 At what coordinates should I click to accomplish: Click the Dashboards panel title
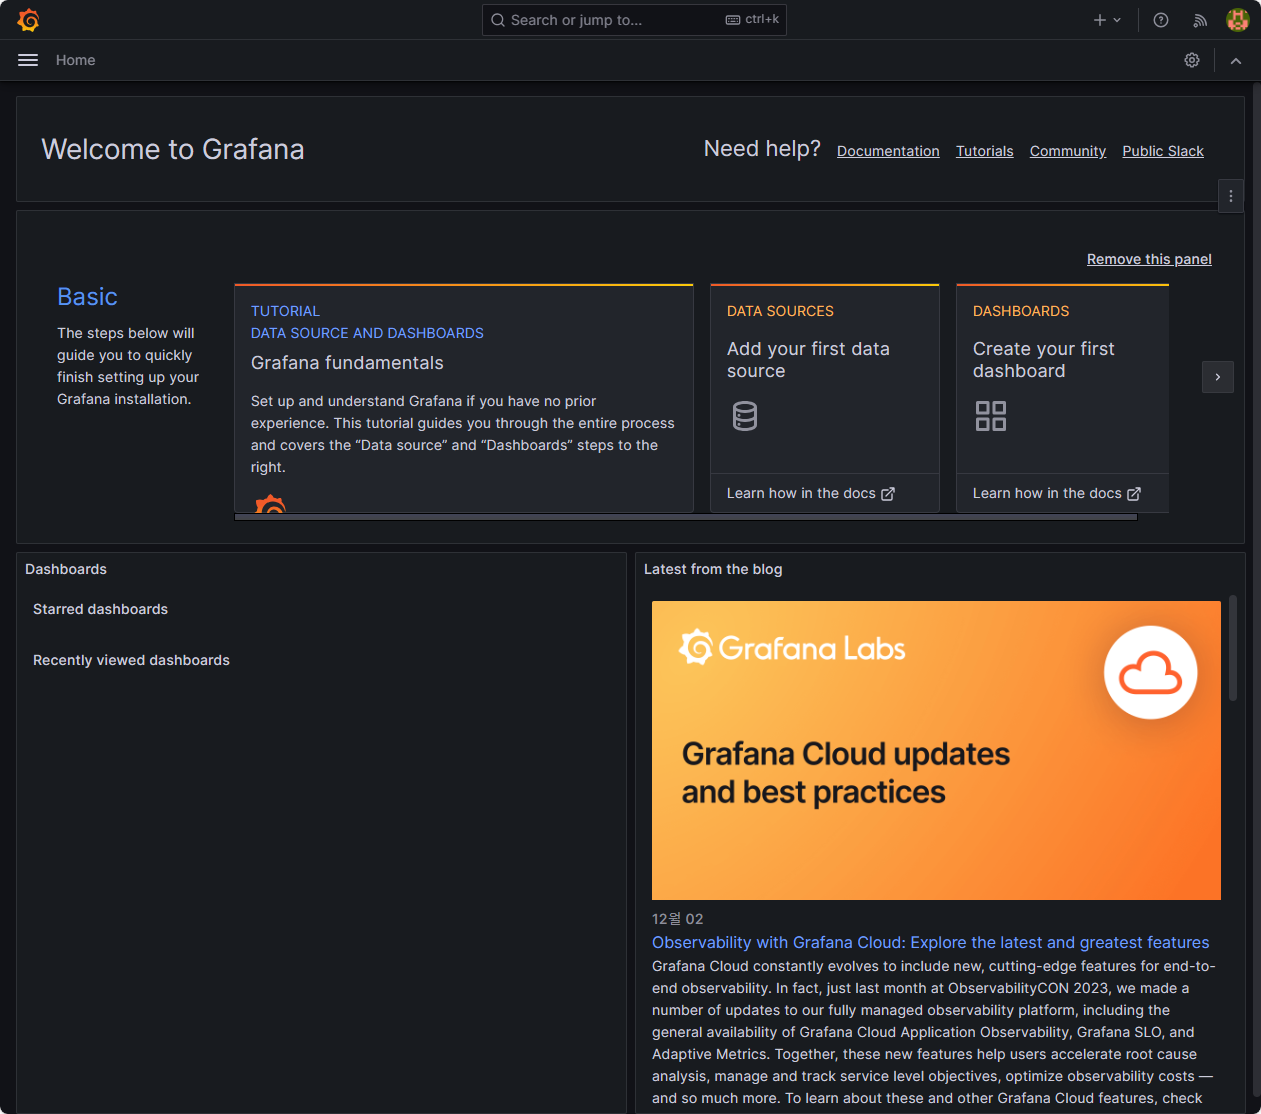66,569
